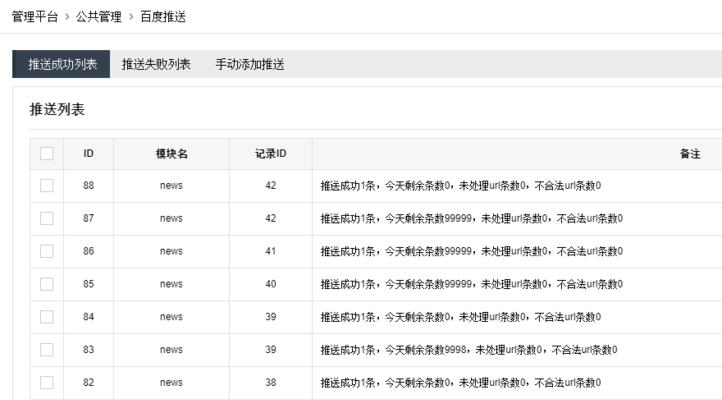Toggle the checkbox for row ID 82
Viewport: 722px width, 400px height.
coord(47,383)
